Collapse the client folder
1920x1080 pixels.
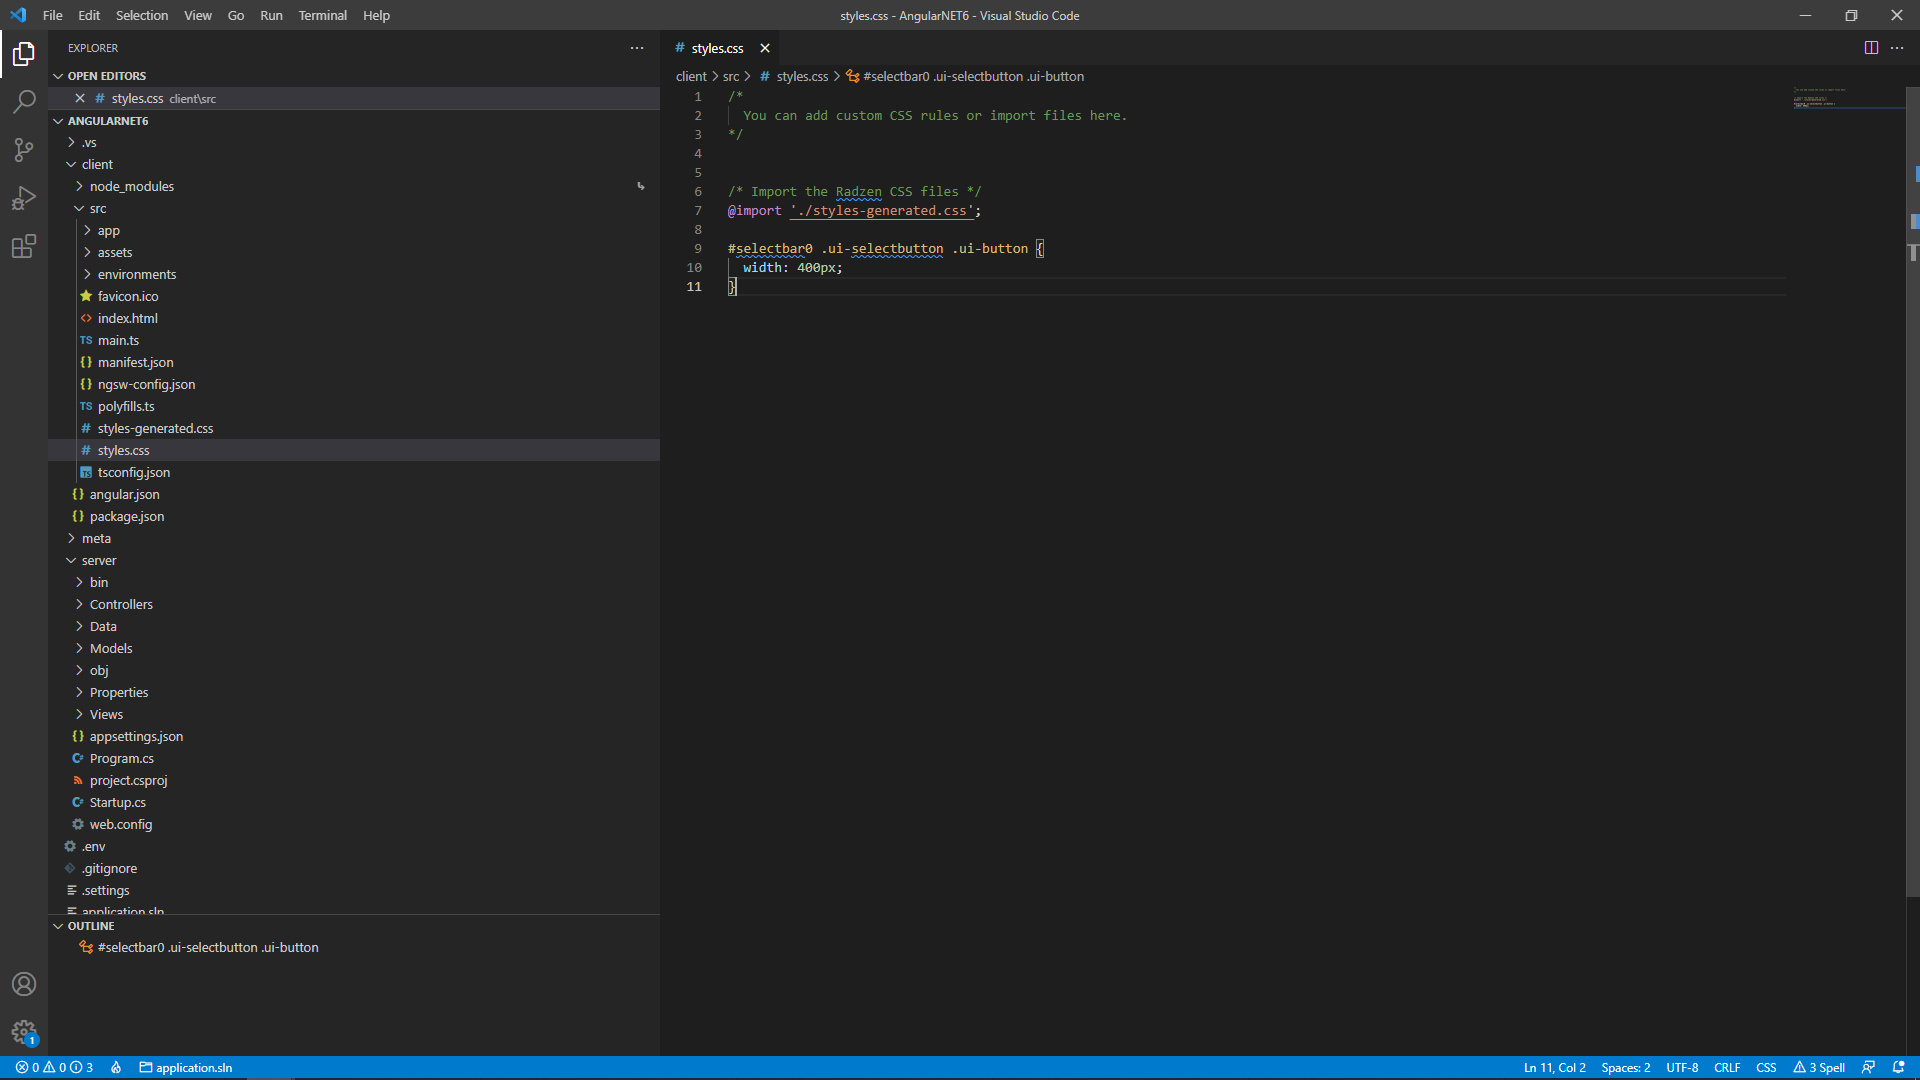click(354, 164)
